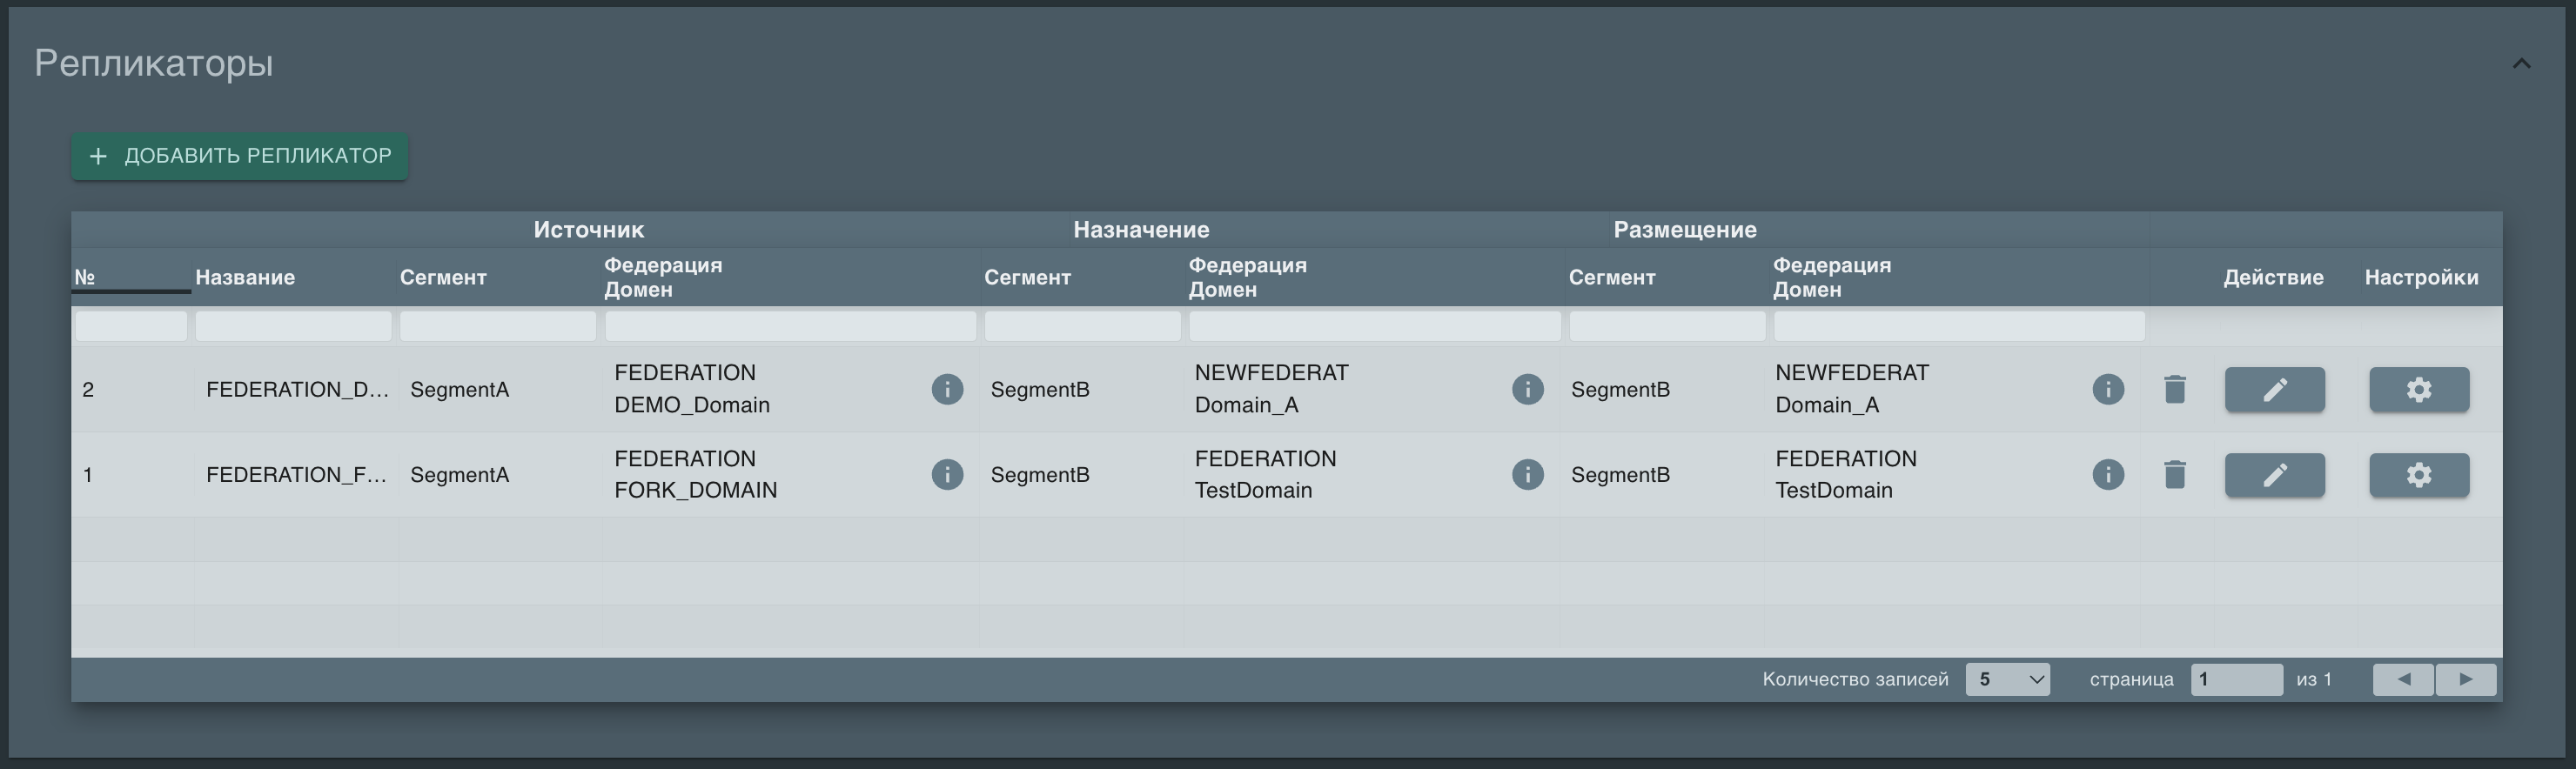Viewport: 2576px width, 769px height.
Task: Edit replicator 1 with pencil button
Action: [2274, 474]
